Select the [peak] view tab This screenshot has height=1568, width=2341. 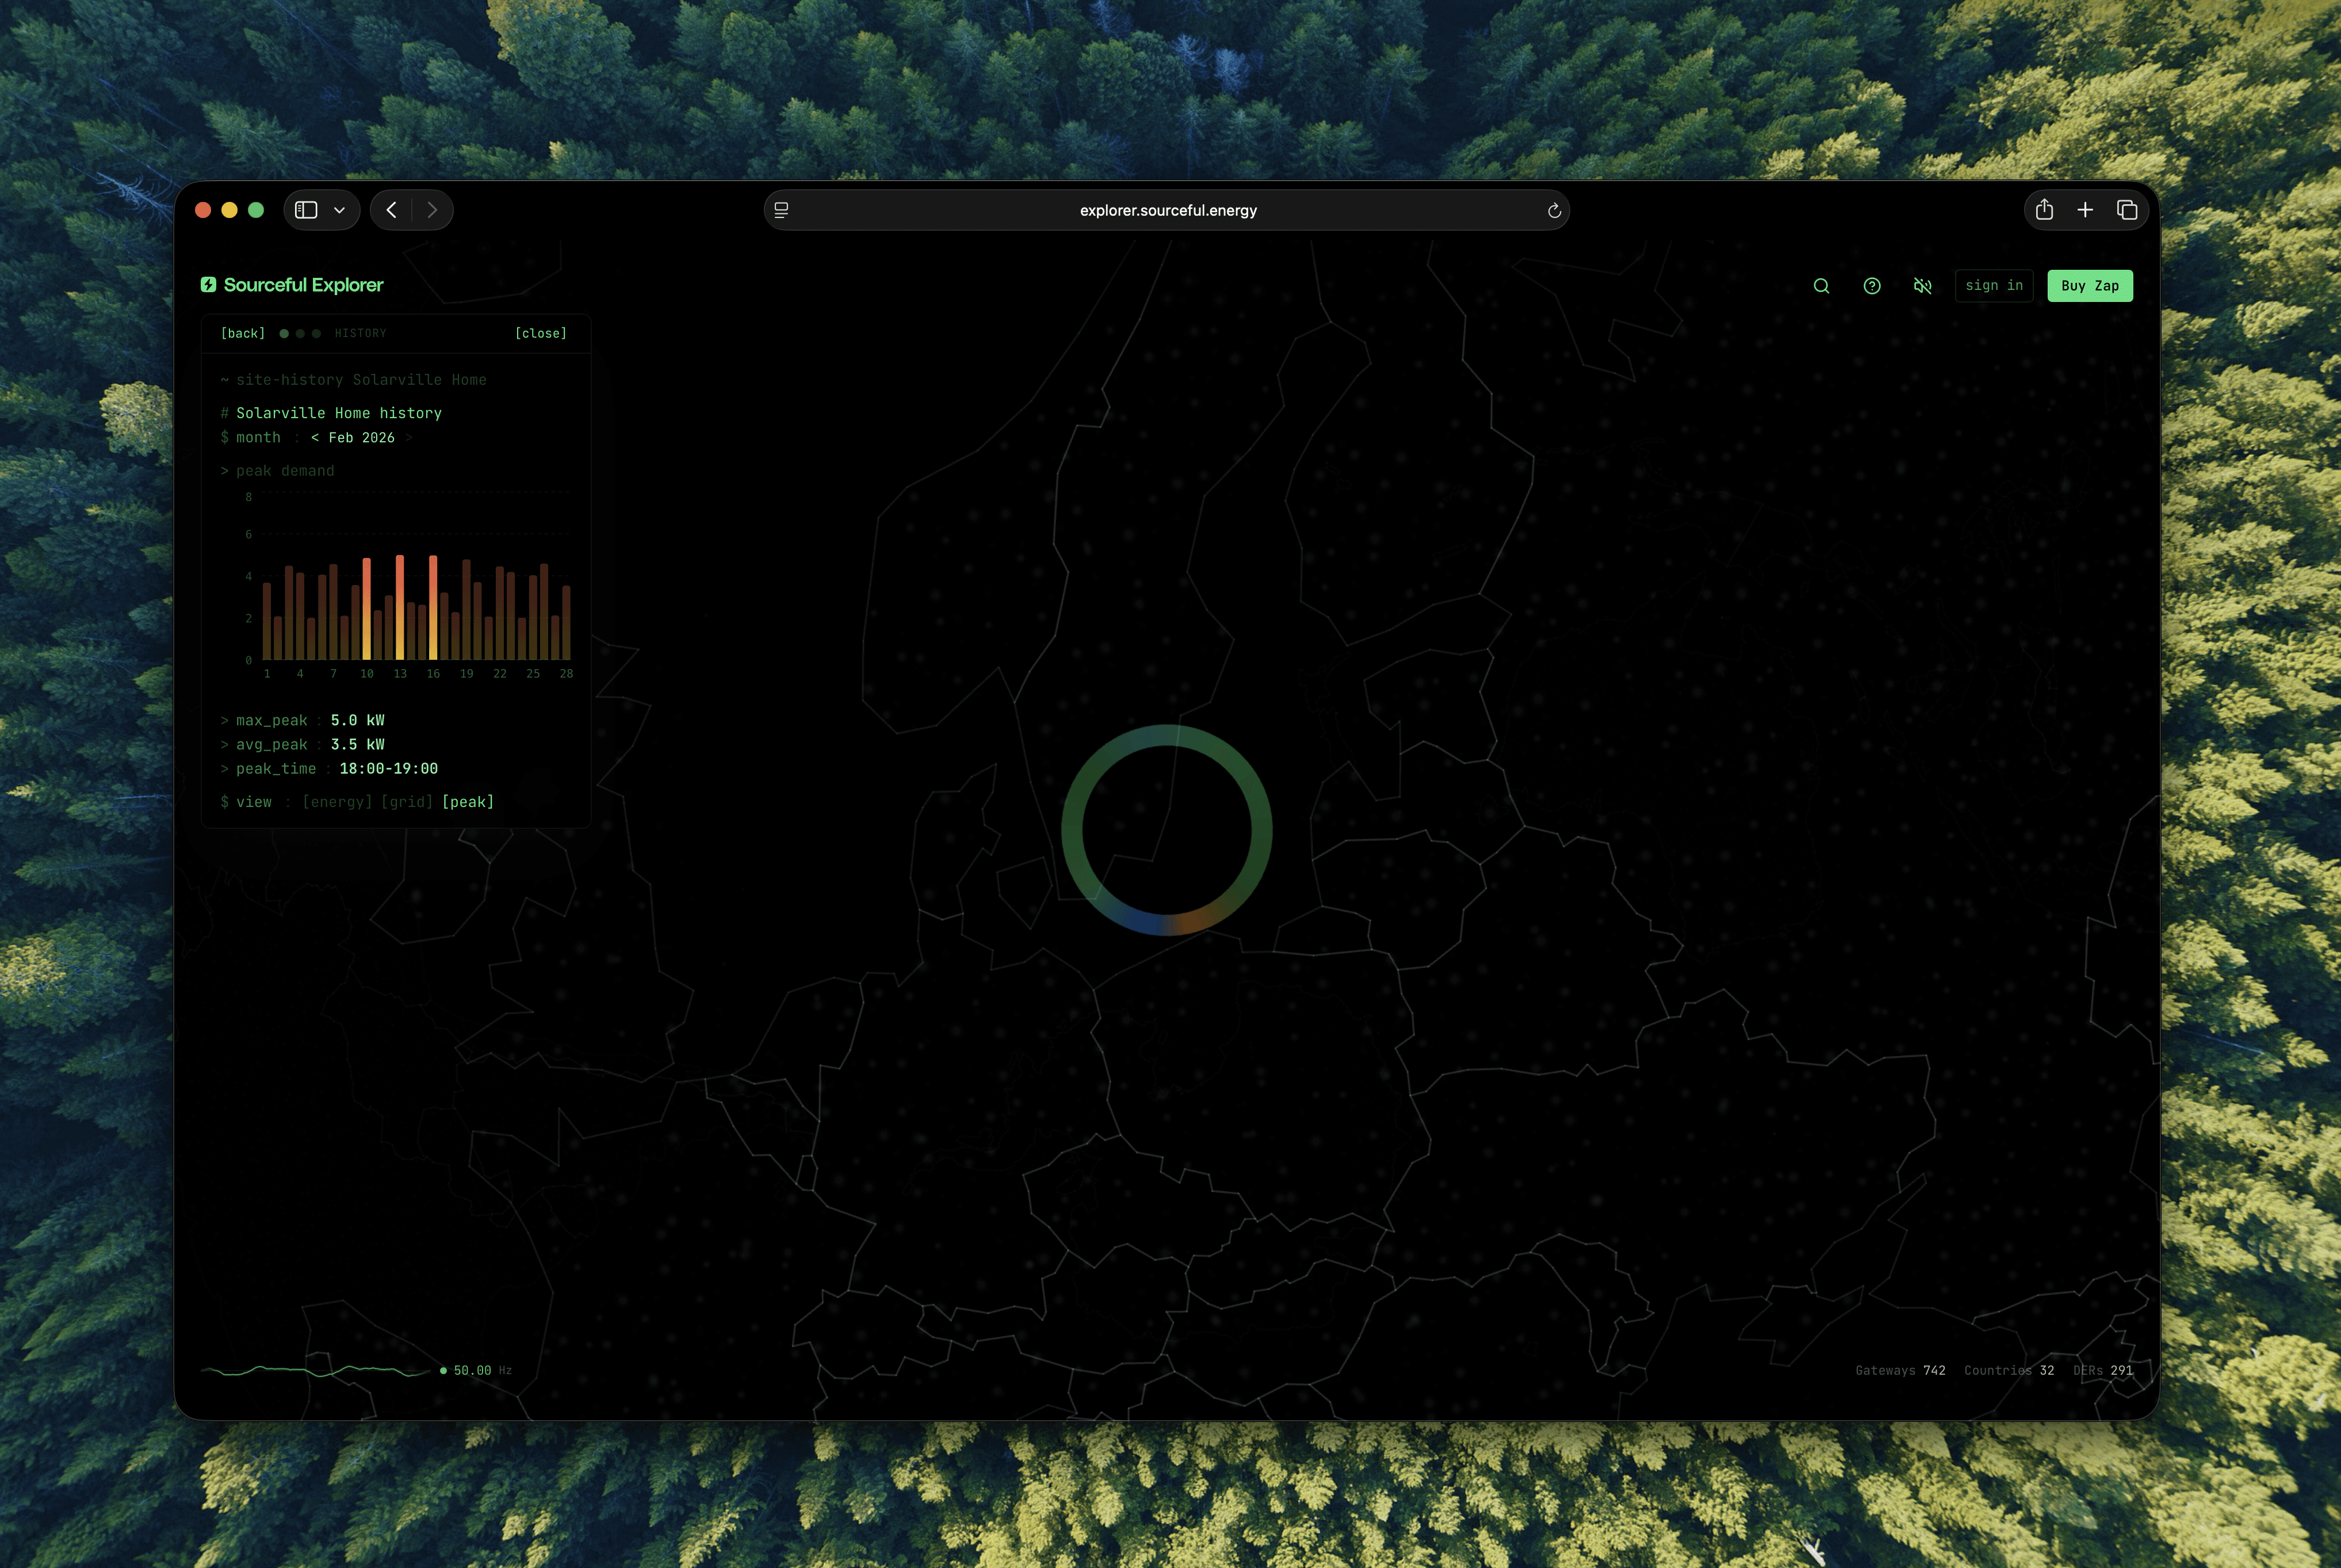[x=468, y=801]
